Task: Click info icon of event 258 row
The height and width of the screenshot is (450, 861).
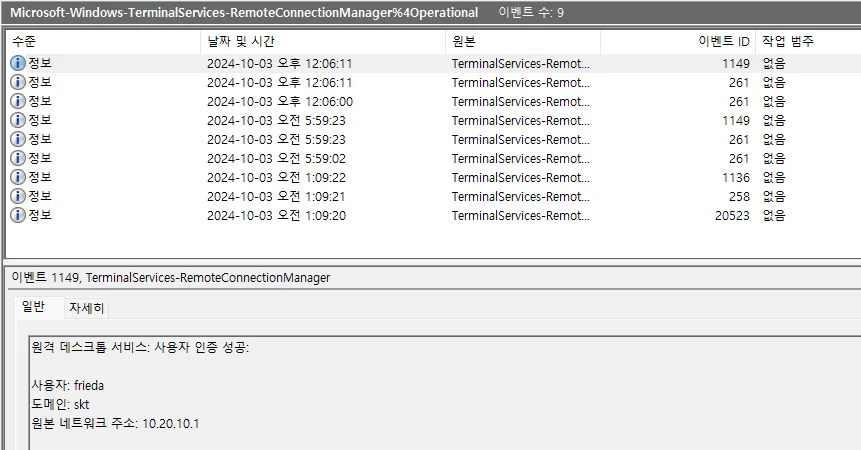Action: pos(18,196)
